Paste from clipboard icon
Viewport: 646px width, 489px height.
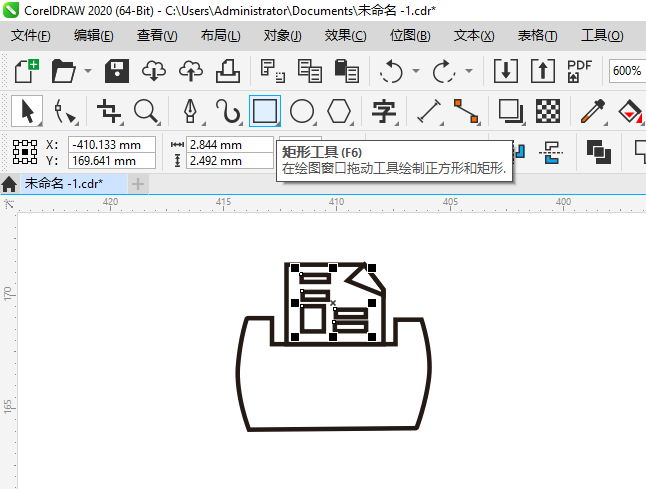click(346, 71)
